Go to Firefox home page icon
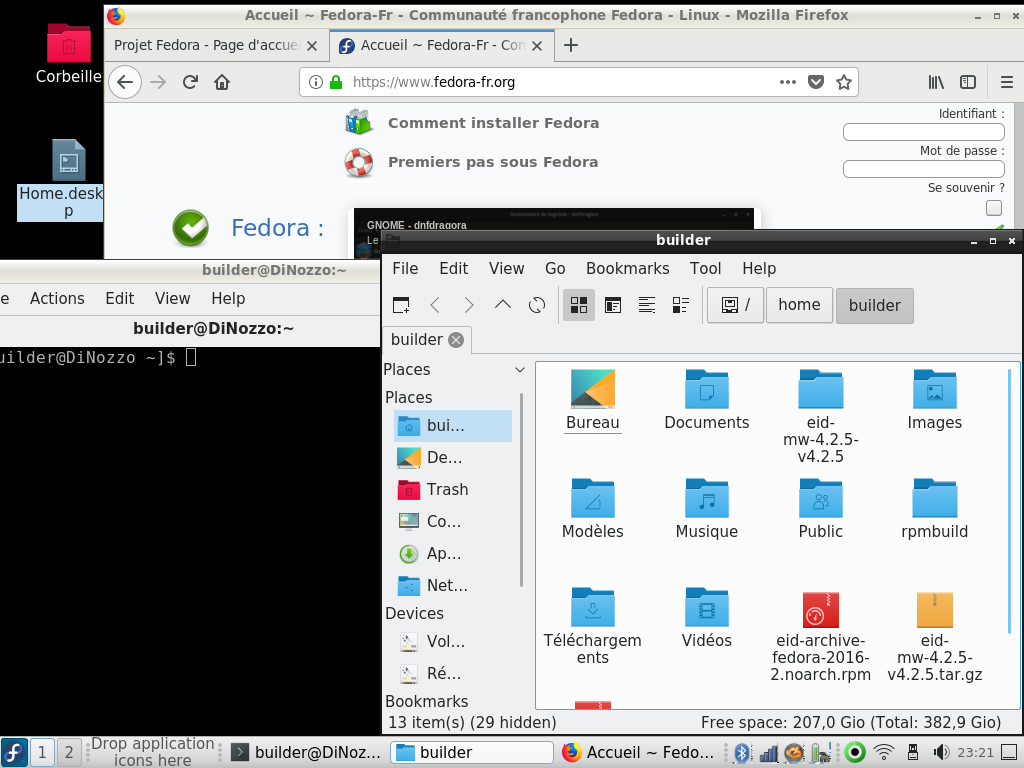 pos(222,82)
